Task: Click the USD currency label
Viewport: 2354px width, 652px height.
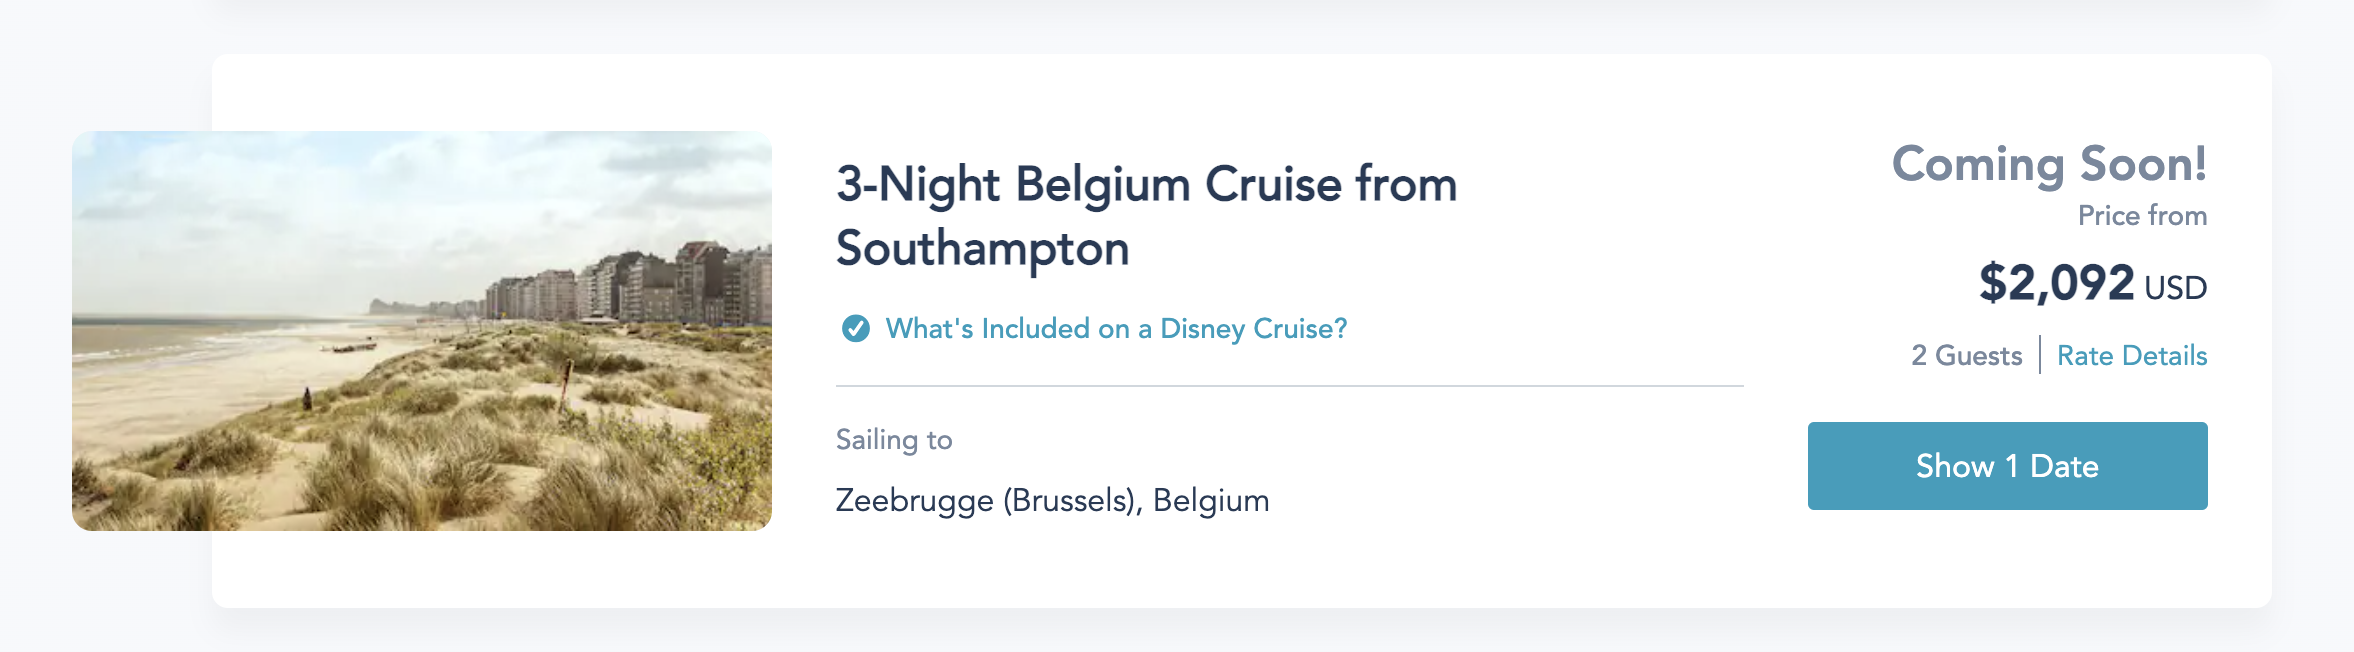Action: (2175, 288)
